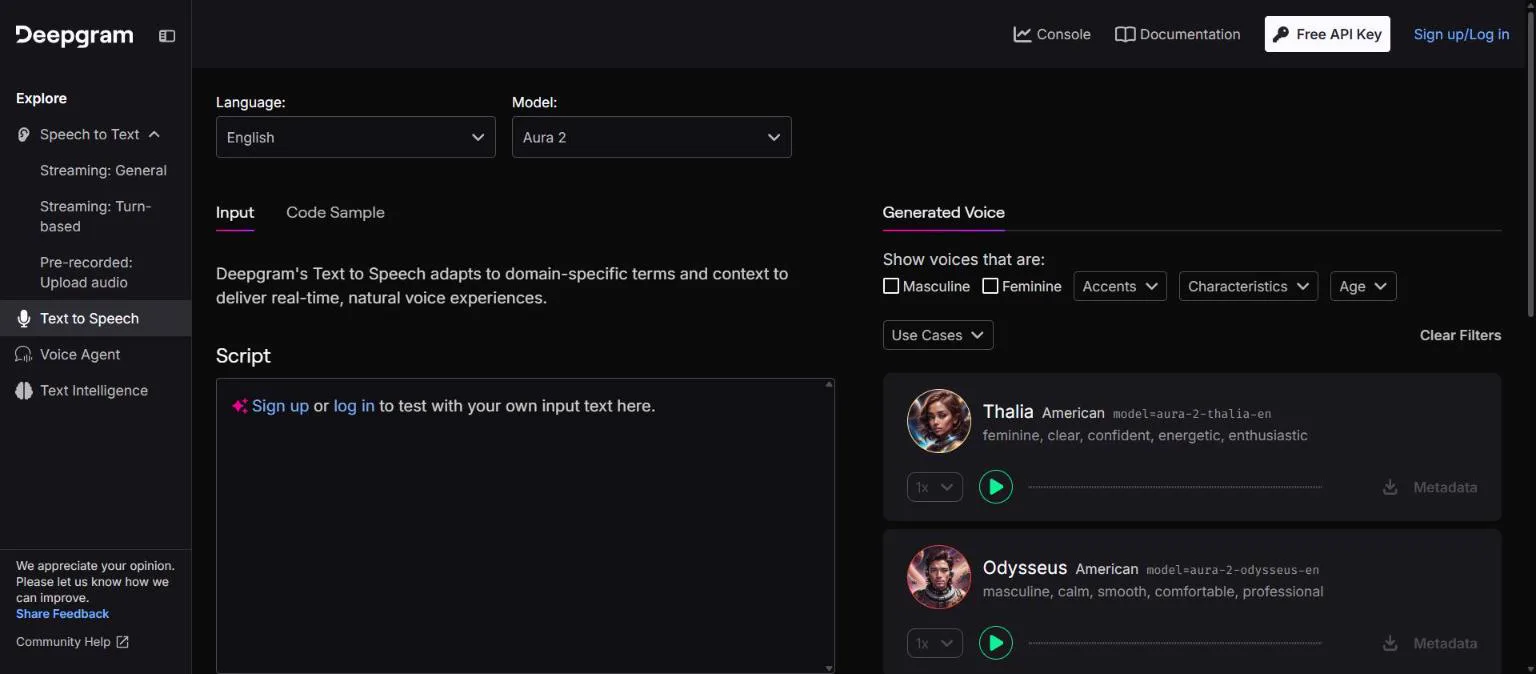Open the Community Help link
The width and height of the screenshot is (1536, 674).
click(72, 642)
